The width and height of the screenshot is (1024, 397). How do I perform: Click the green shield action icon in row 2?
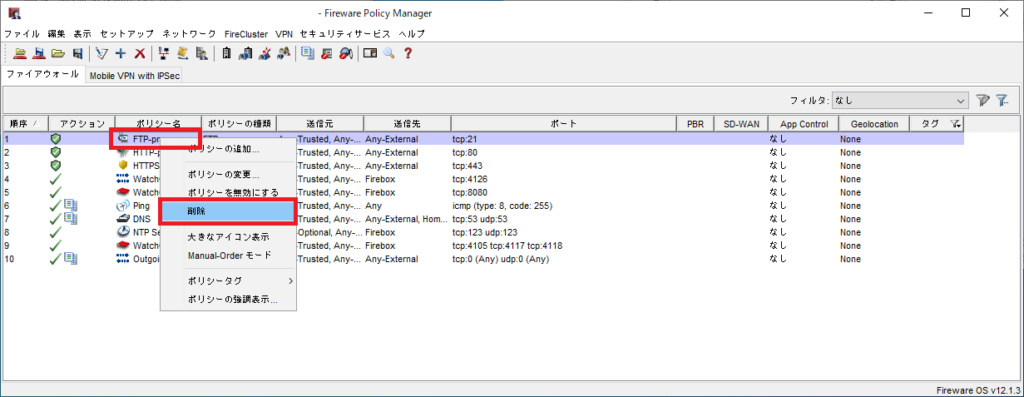click(x=56, y=152)
